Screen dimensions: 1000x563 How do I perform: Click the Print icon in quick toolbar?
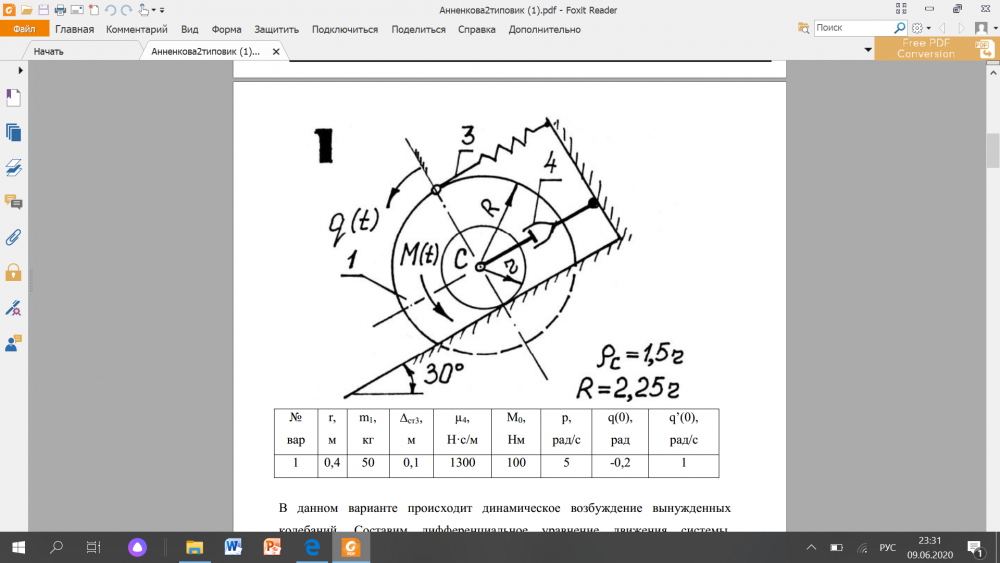(x=60, y=10)
